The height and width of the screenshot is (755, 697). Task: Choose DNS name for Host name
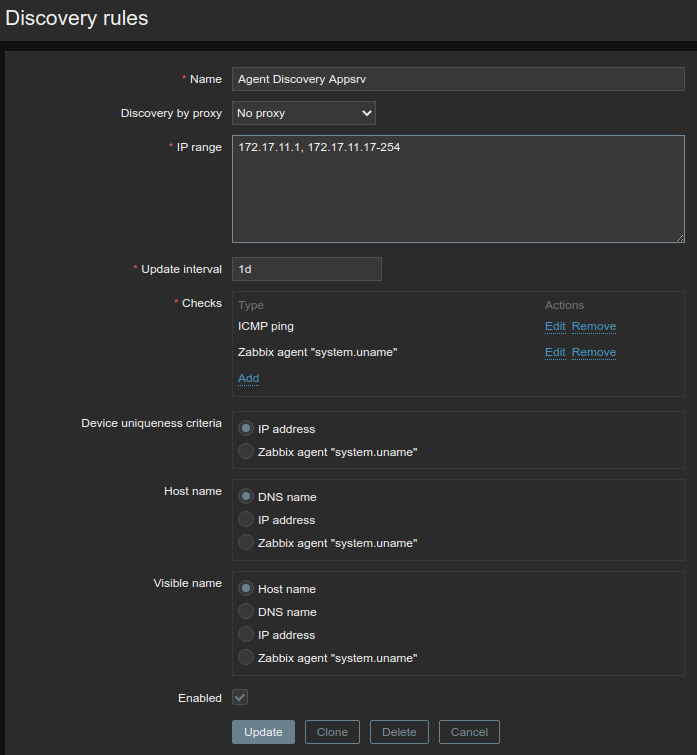246,497
